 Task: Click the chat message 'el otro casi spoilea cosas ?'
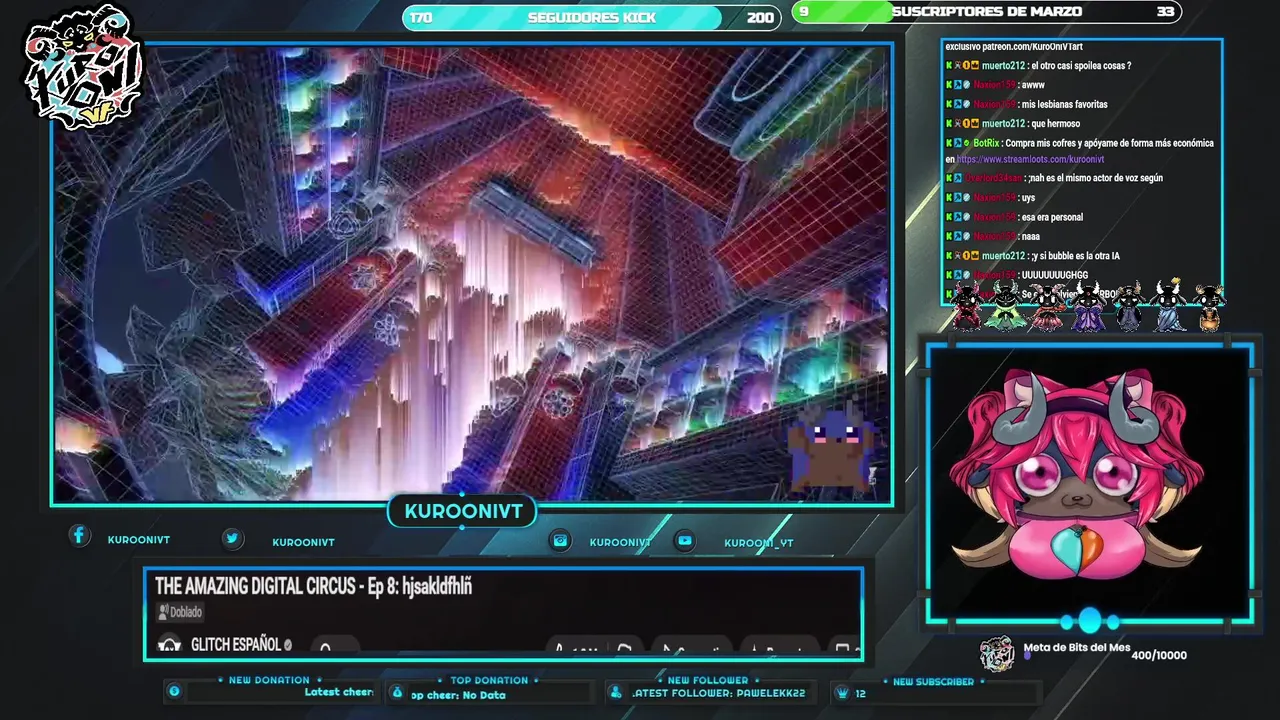1081,66
